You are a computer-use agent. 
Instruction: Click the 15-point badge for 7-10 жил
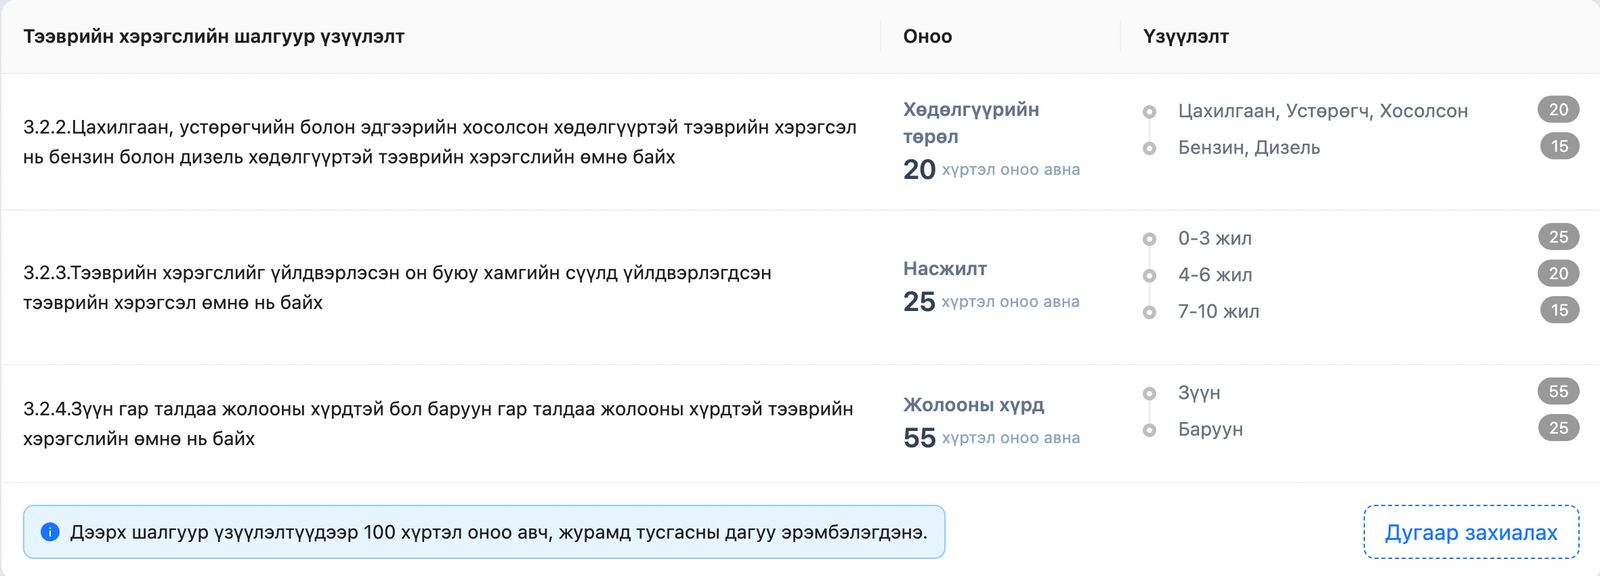(1557, 311)
